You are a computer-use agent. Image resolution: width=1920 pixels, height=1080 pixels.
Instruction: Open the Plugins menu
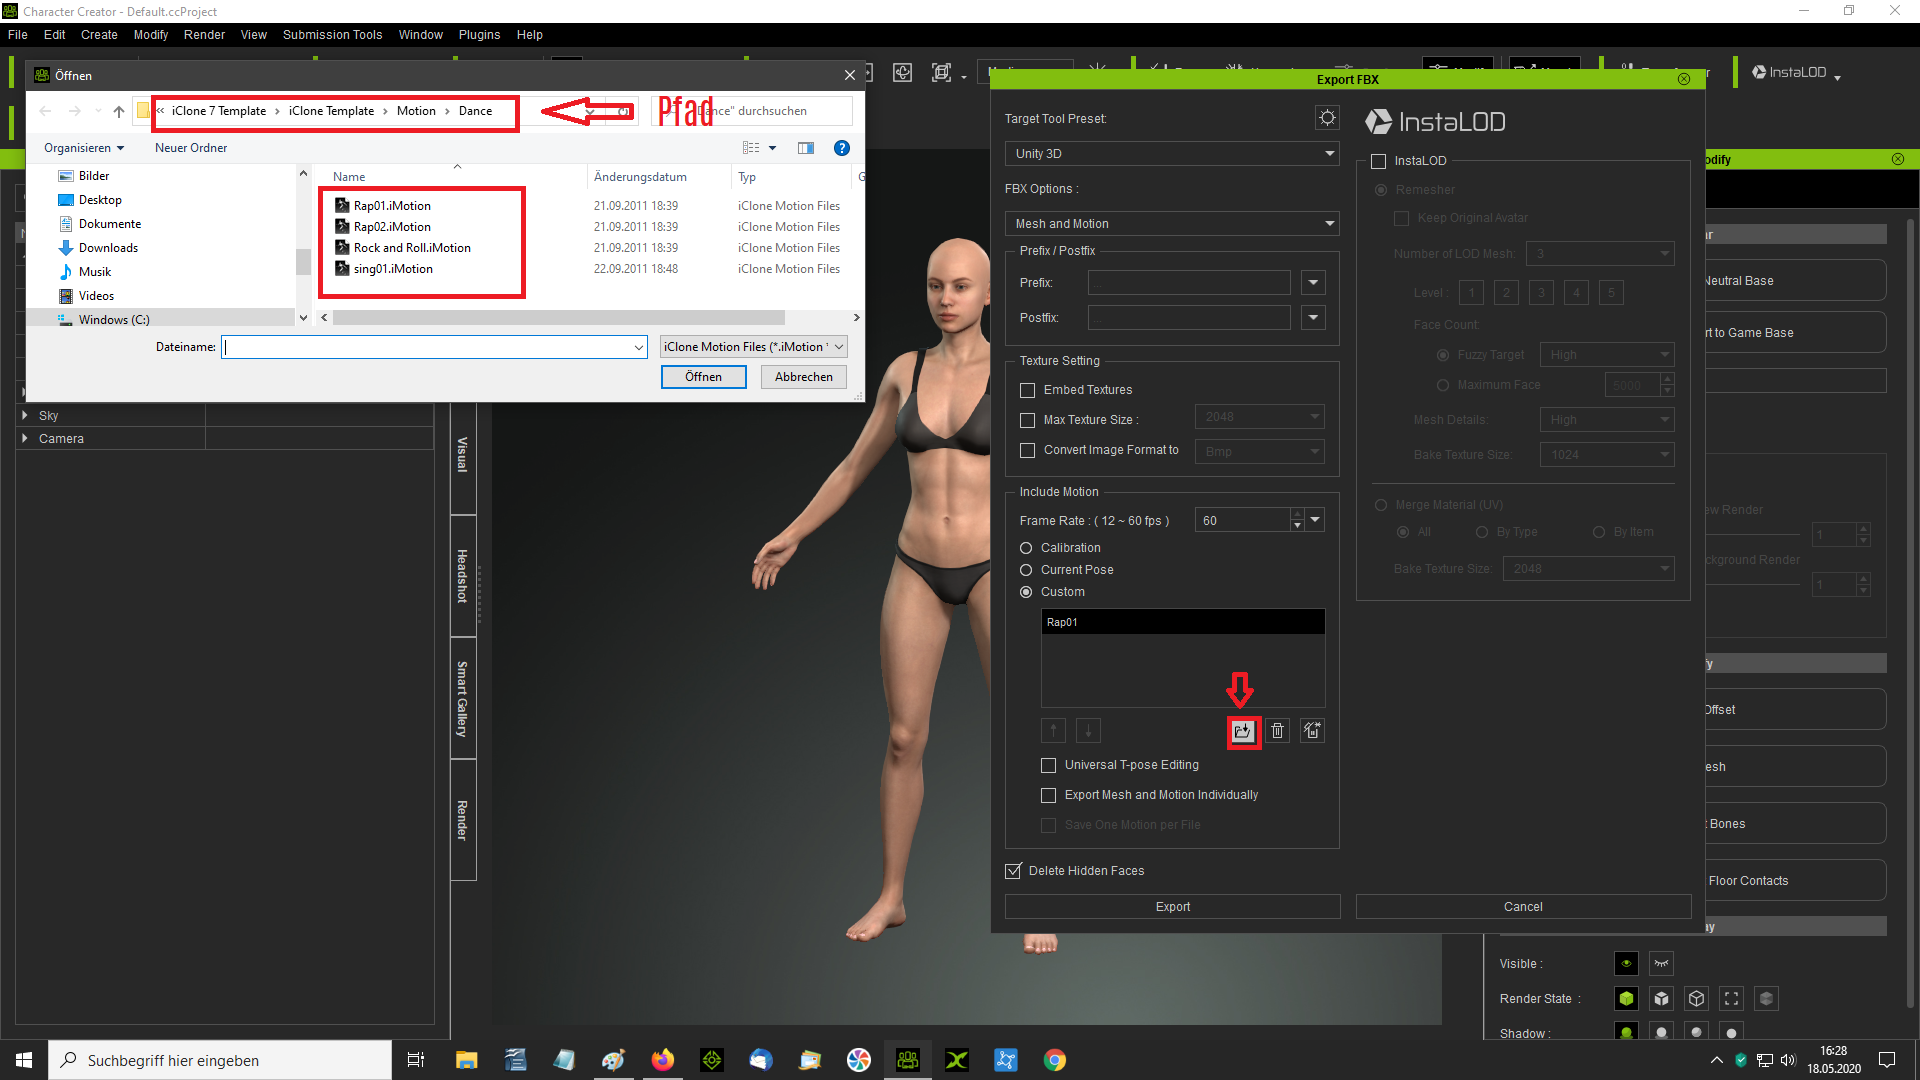click(x=479, y=34)
